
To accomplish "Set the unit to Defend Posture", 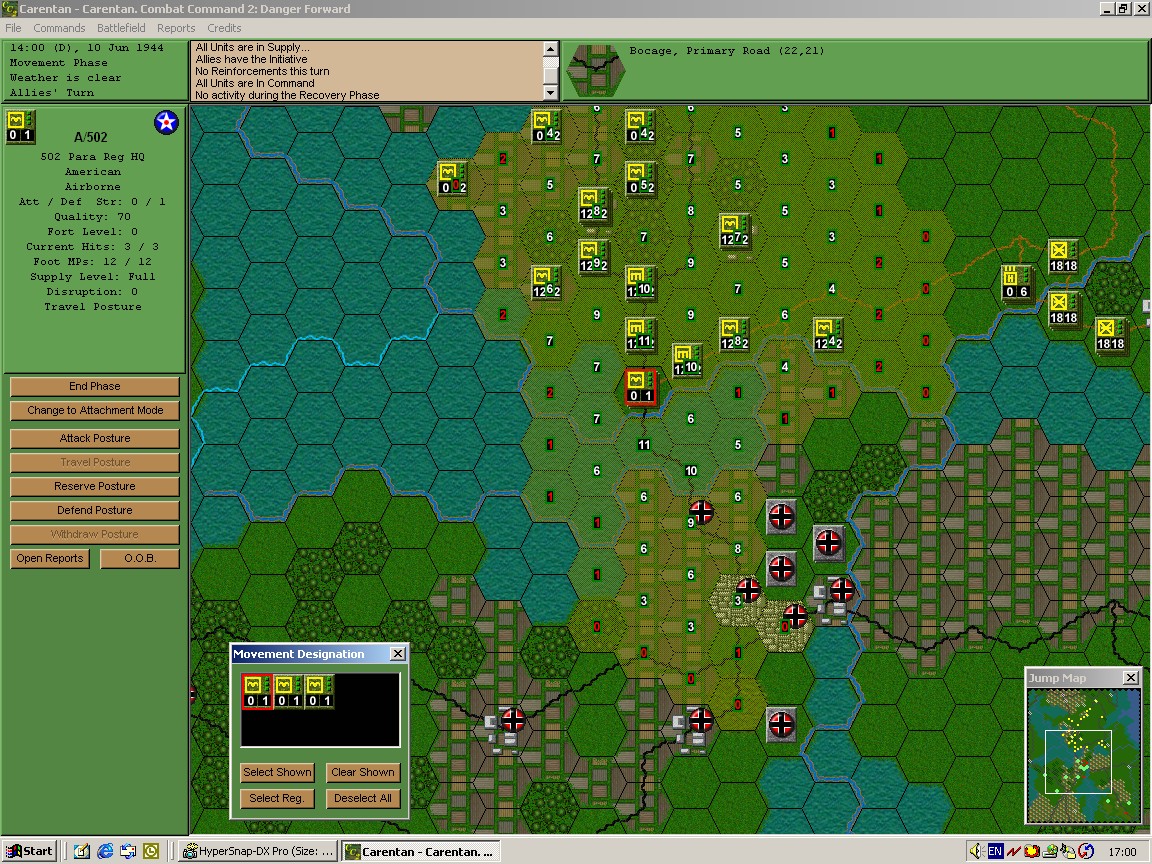I will [95, 511].
